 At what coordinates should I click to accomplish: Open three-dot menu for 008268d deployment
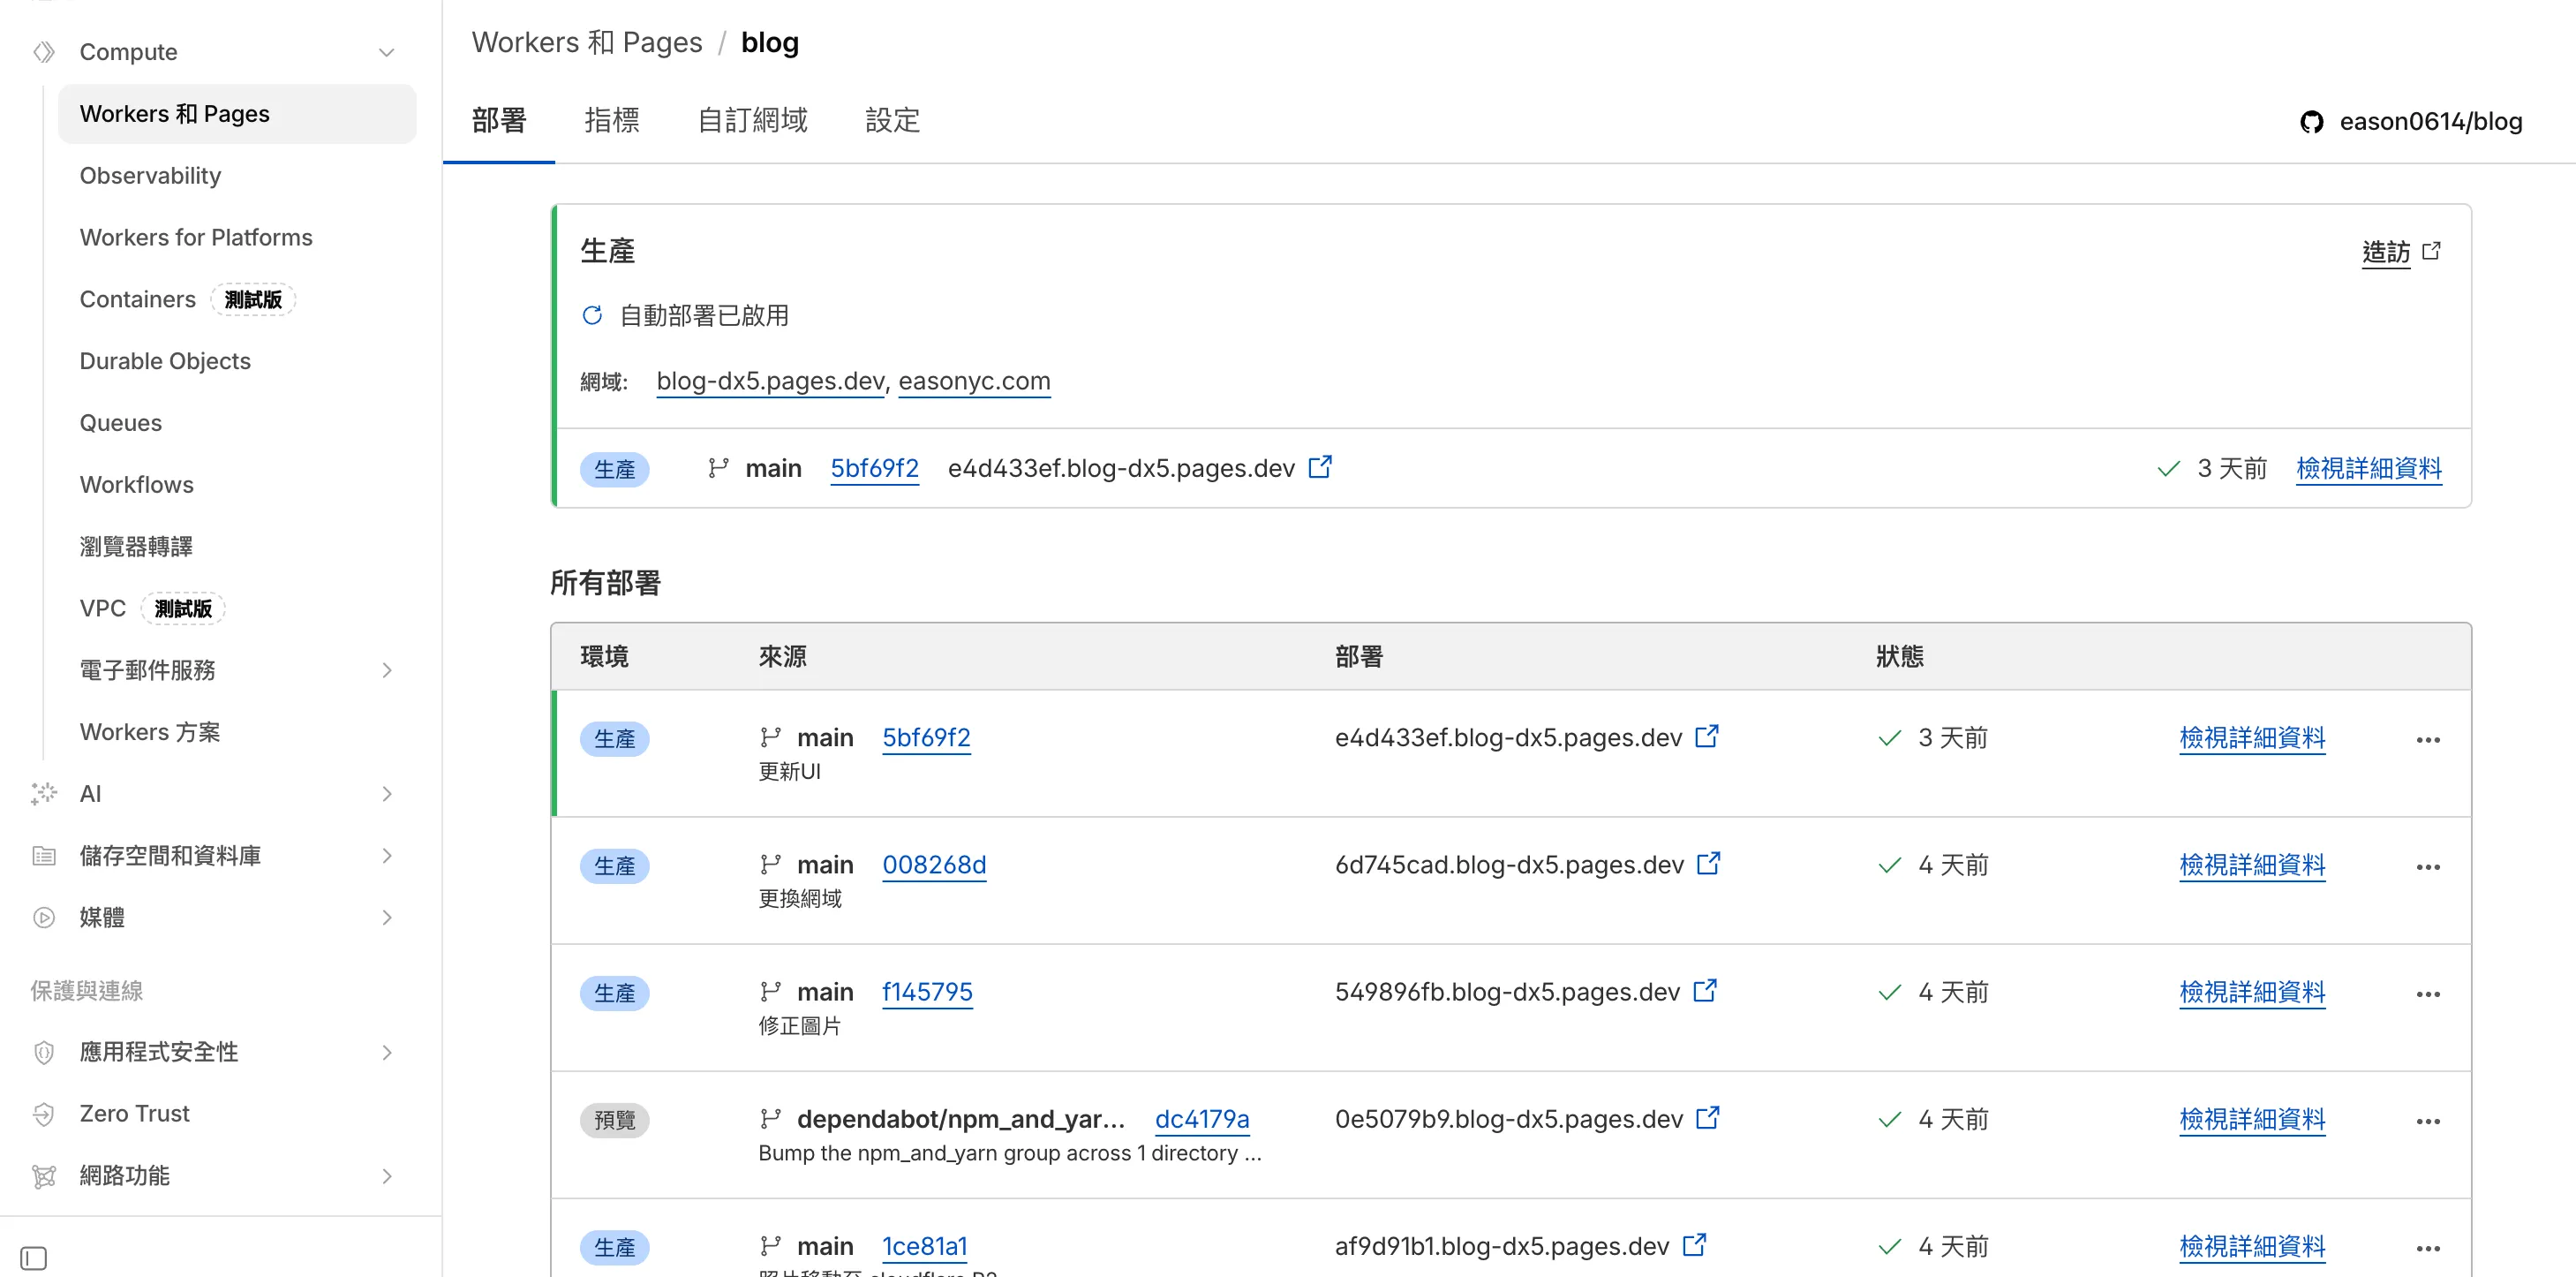tap(2427, 867)
